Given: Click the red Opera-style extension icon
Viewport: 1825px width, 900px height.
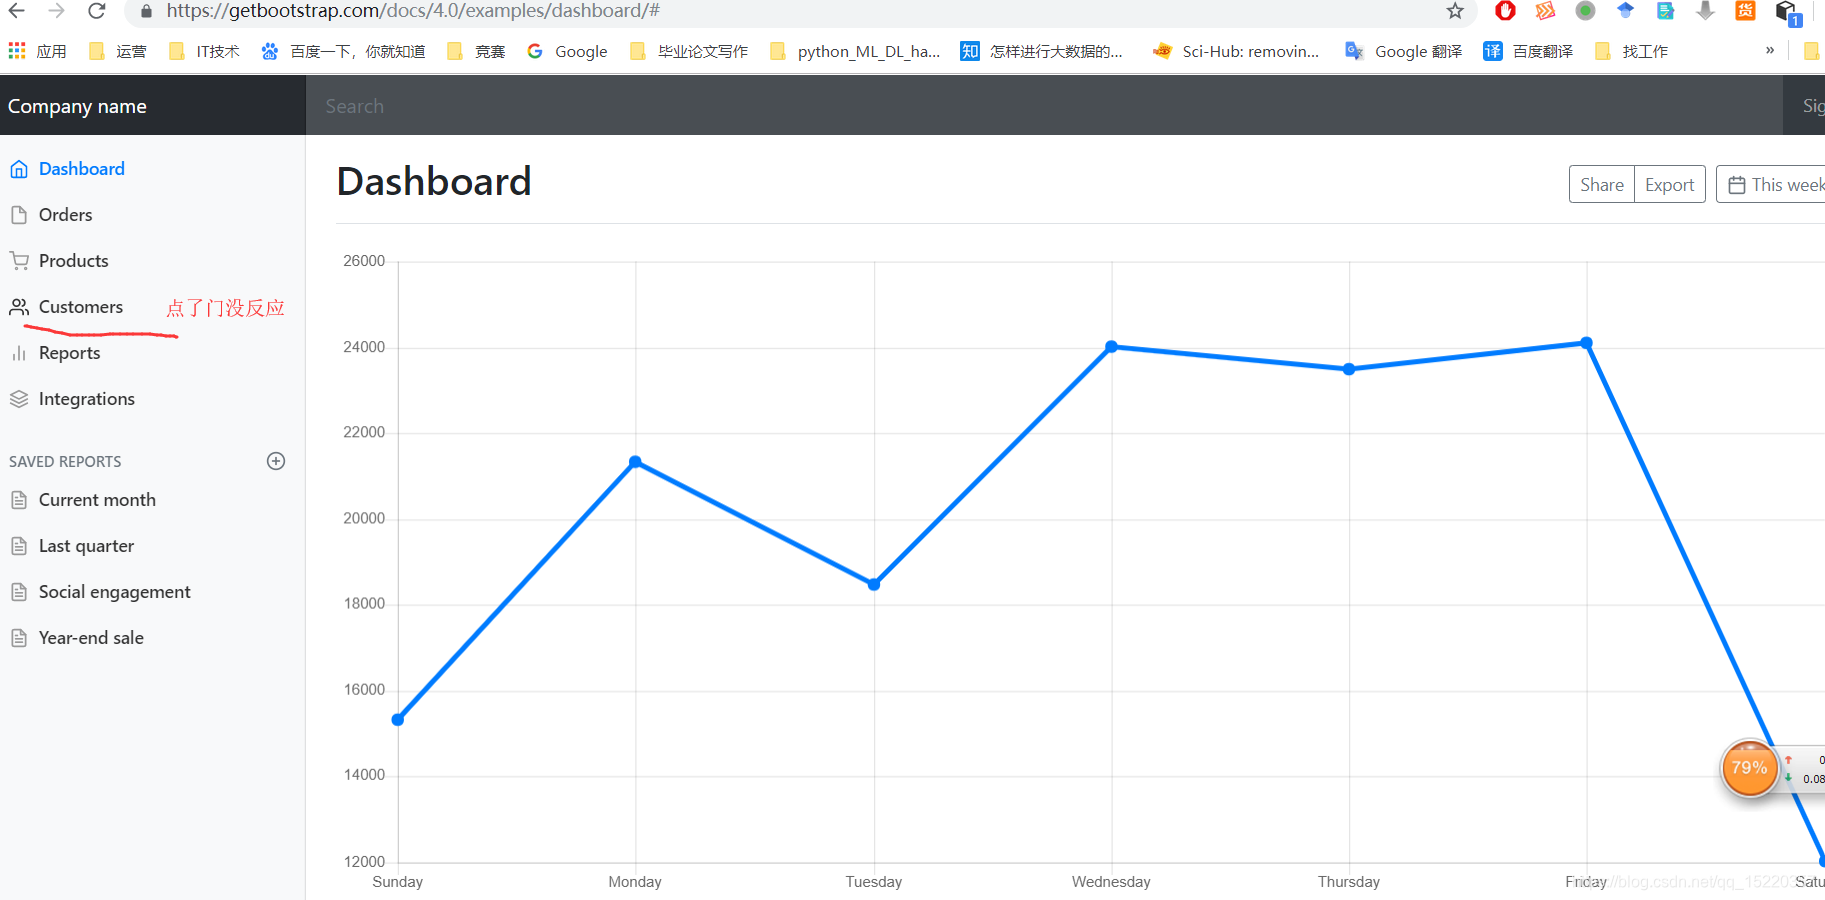Looking at the screenshot, I should [x=1505, y=11].
